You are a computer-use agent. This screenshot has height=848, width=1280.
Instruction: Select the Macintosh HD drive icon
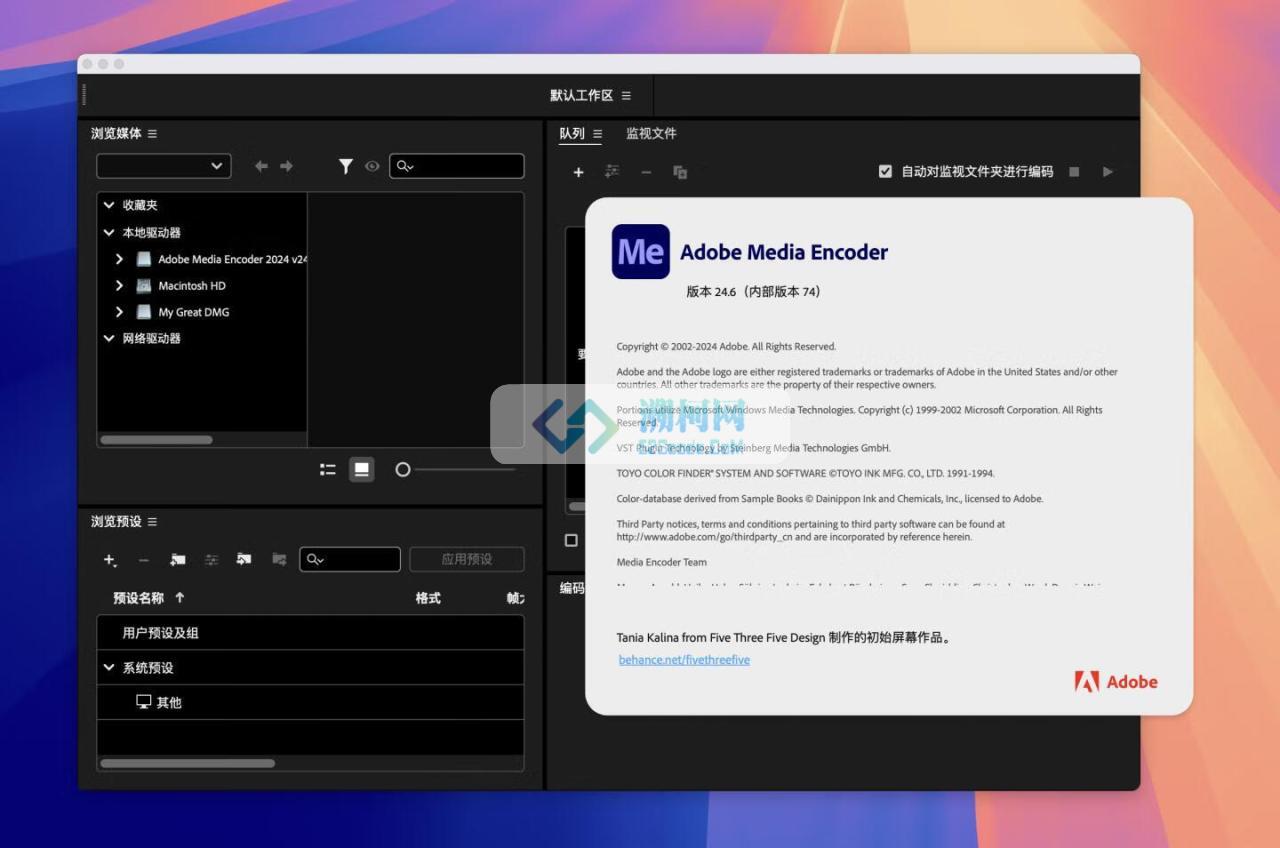tap(144, 285)
